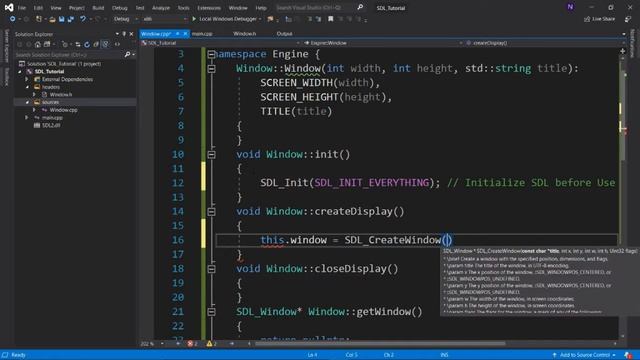Collapse Window constructor code block at line 4
The image size is (640, 360).
coord(211,69)
